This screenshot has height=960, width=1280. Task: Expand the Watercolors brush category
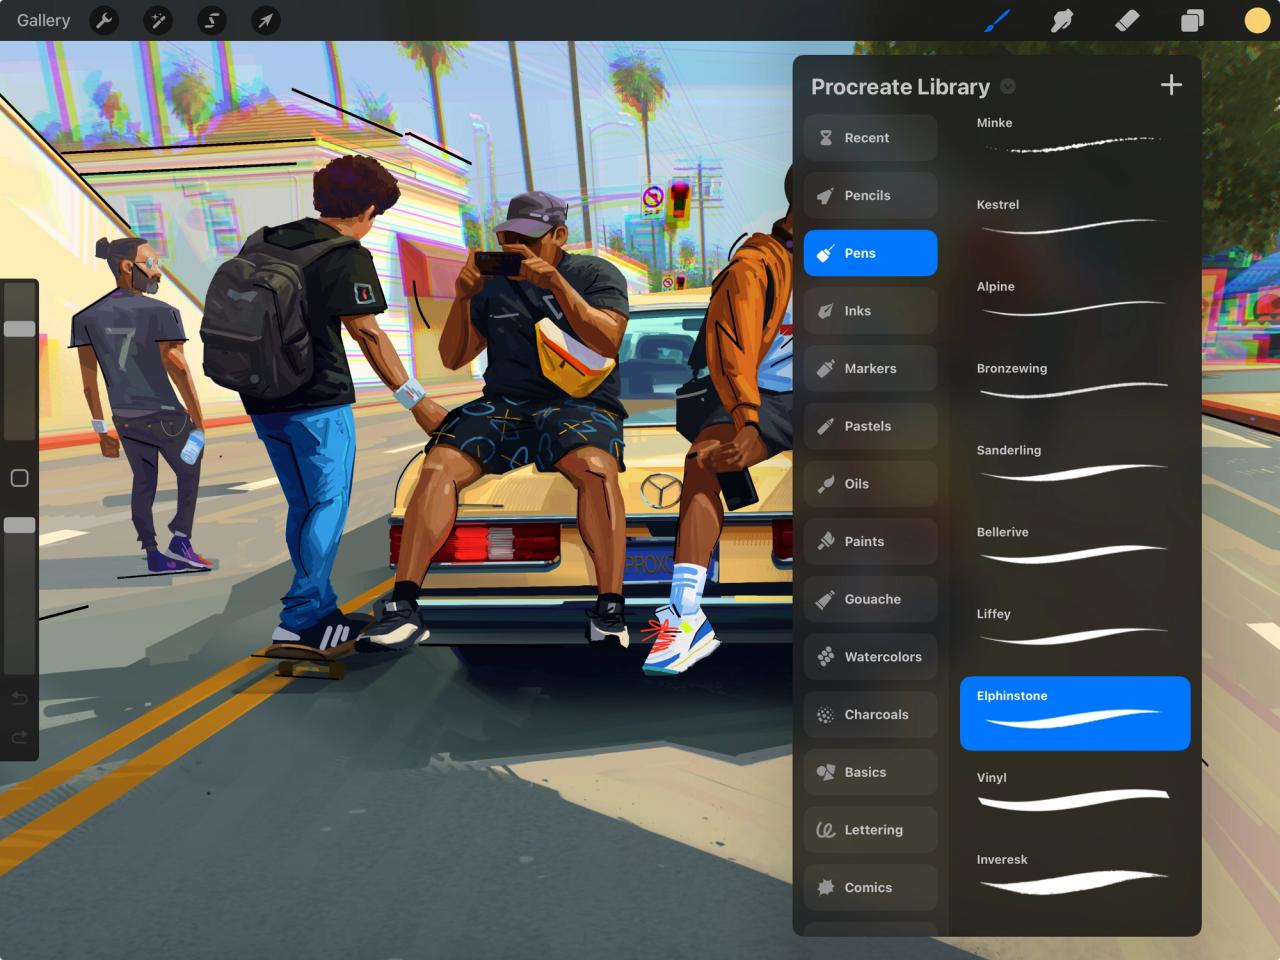tap(870, 656)
